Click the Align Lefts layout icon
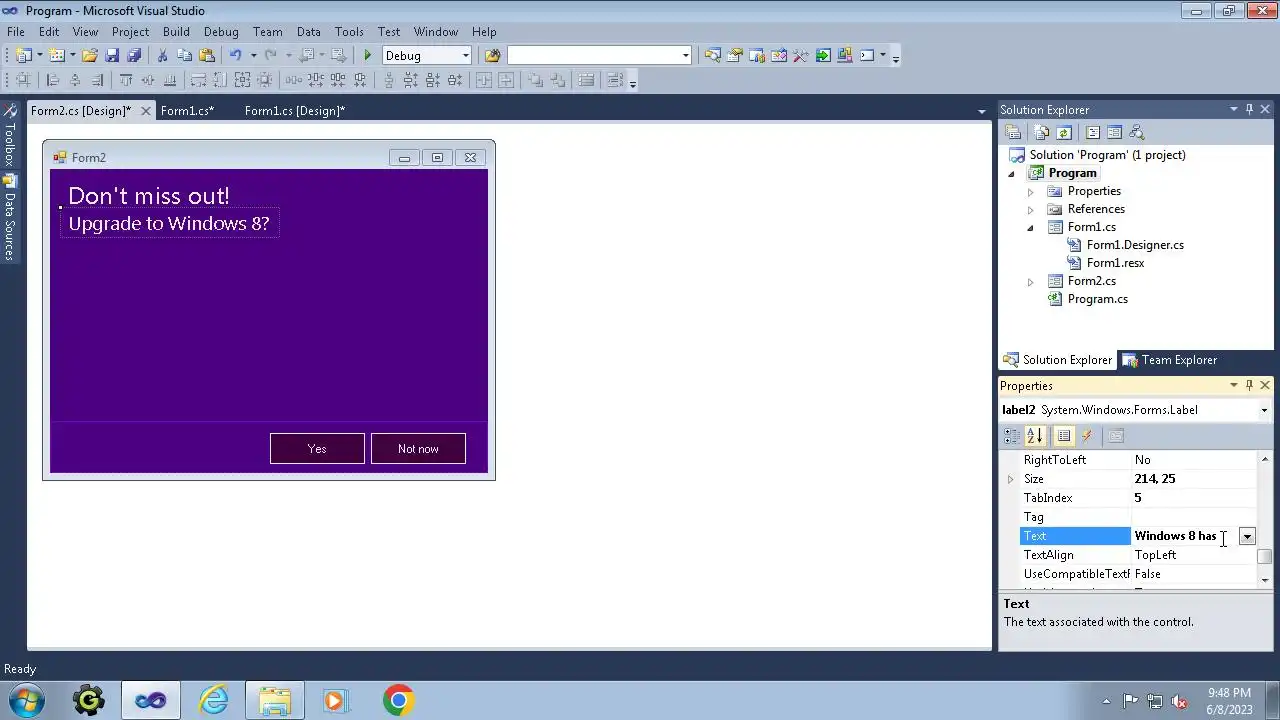Image resolution: width=1280 pixels, height=720 pixels. (x=53, y=81)
